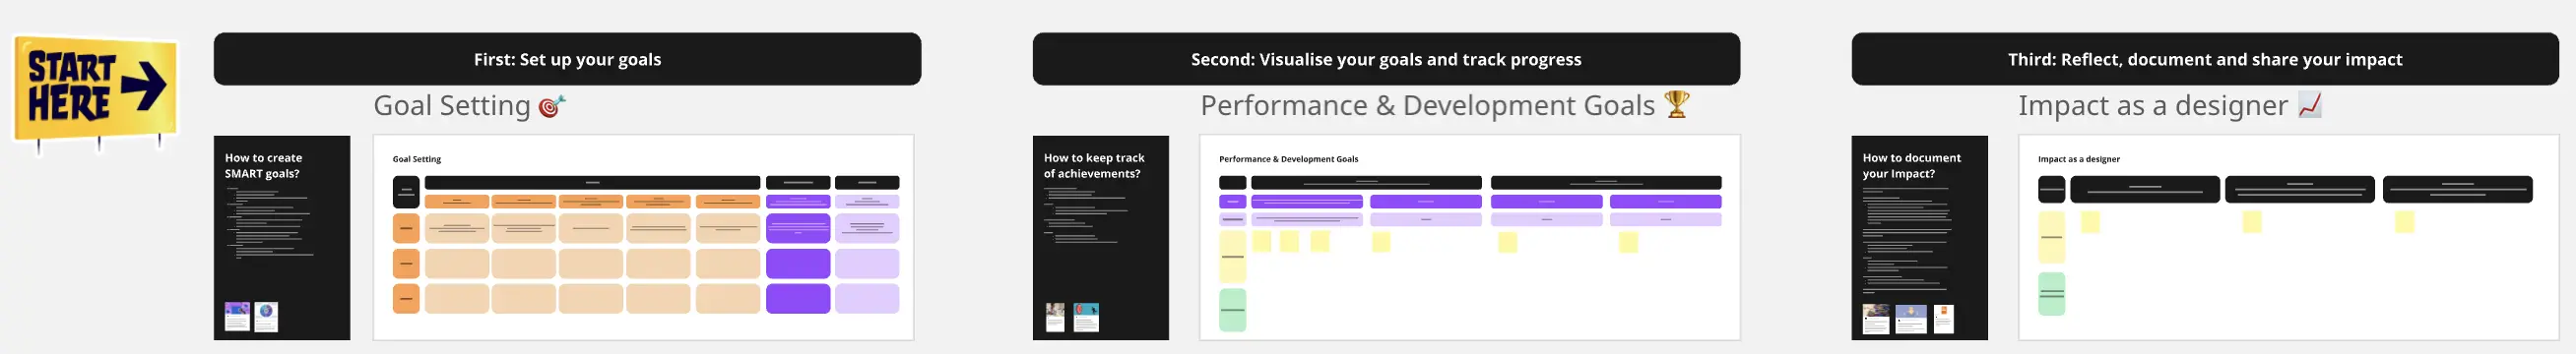
Task: Open the globe thumbnail in SMART goals card
Action: tap(266, 317)
